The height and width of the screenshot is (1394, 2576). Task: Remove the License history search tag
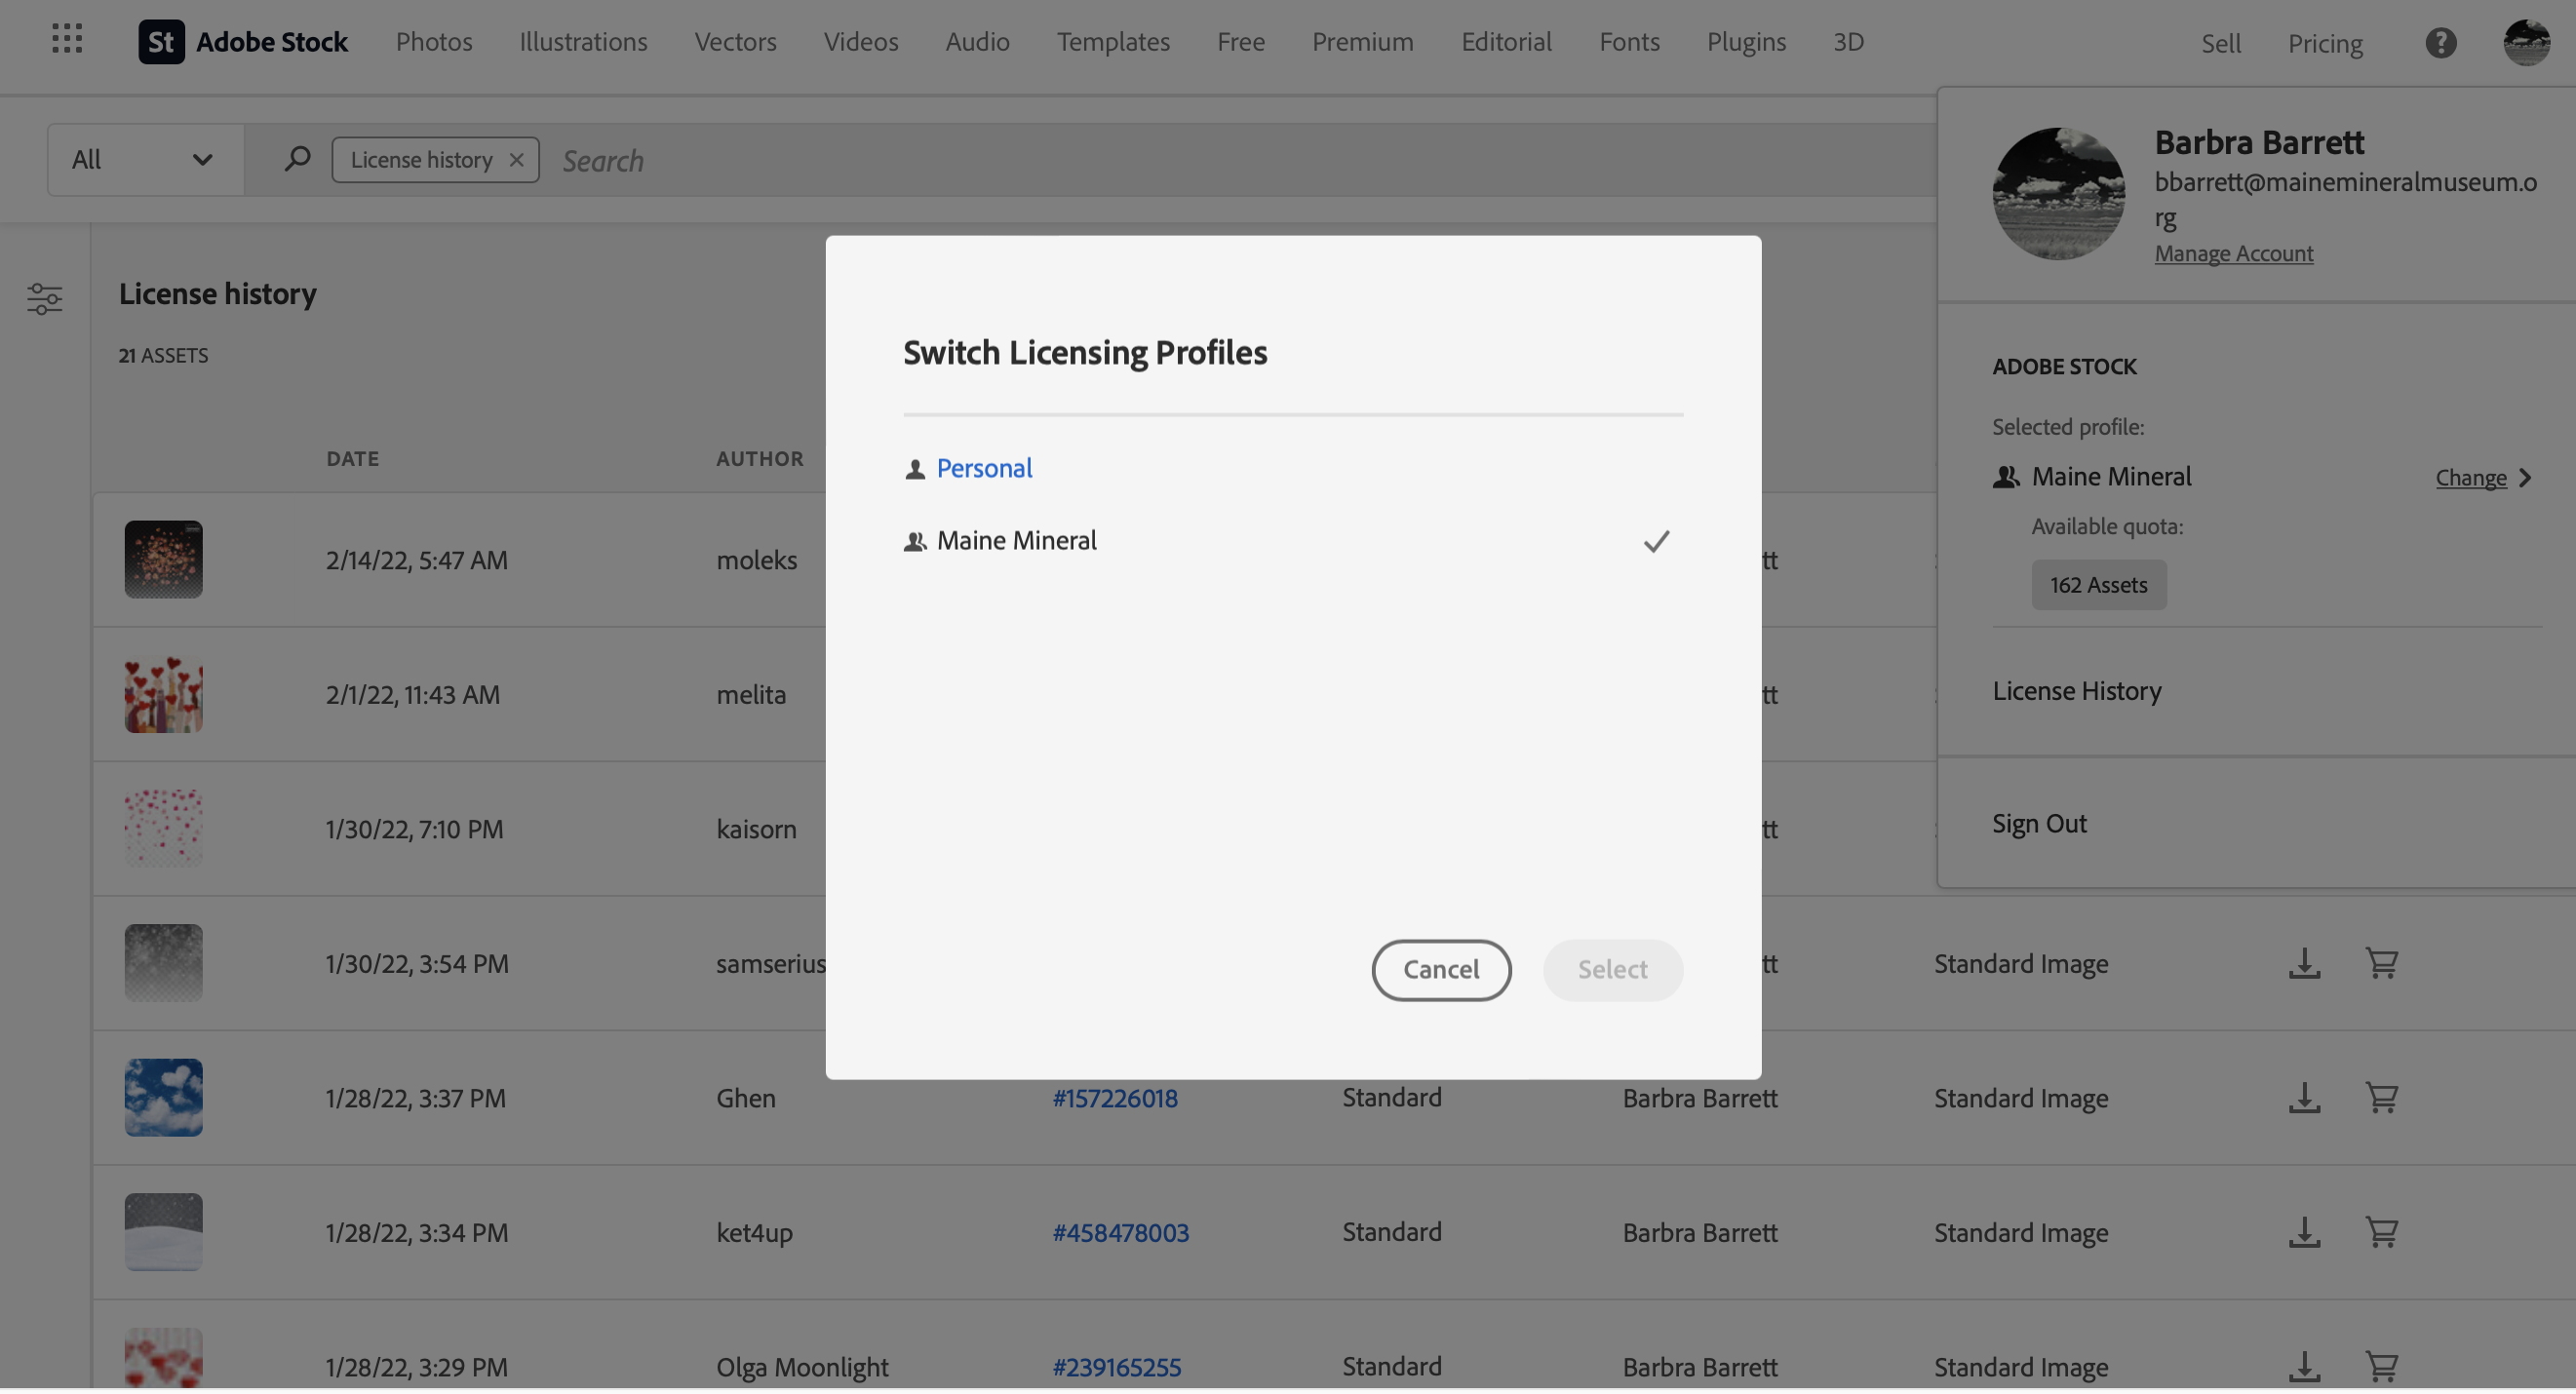click(517, 159)
